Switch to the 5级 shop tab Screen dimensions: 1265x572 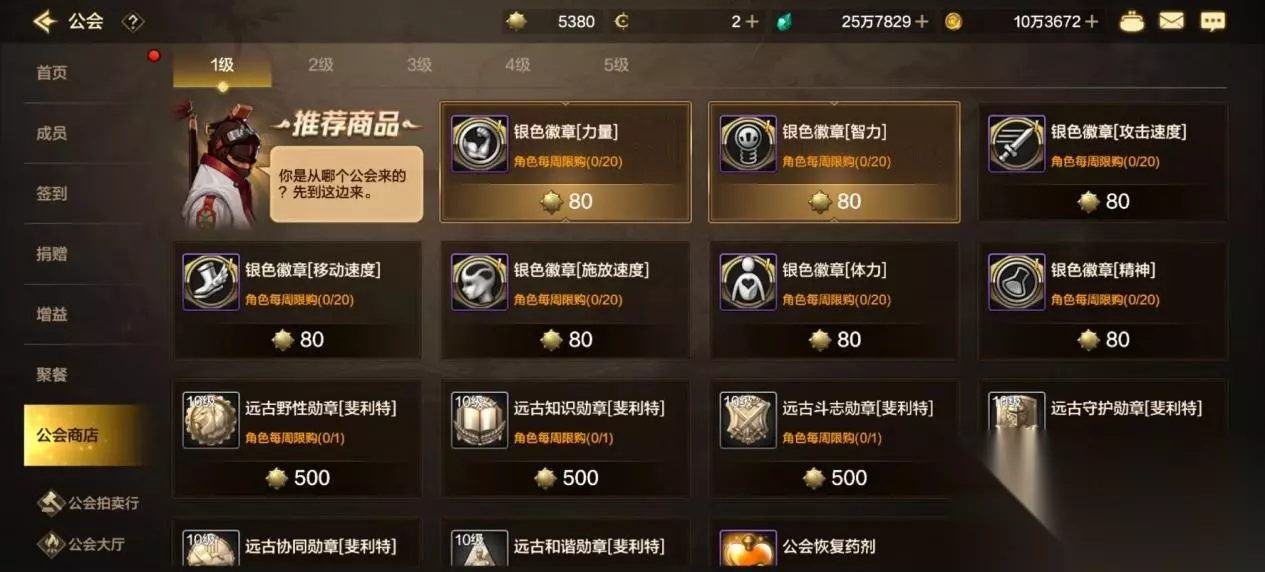616,65
